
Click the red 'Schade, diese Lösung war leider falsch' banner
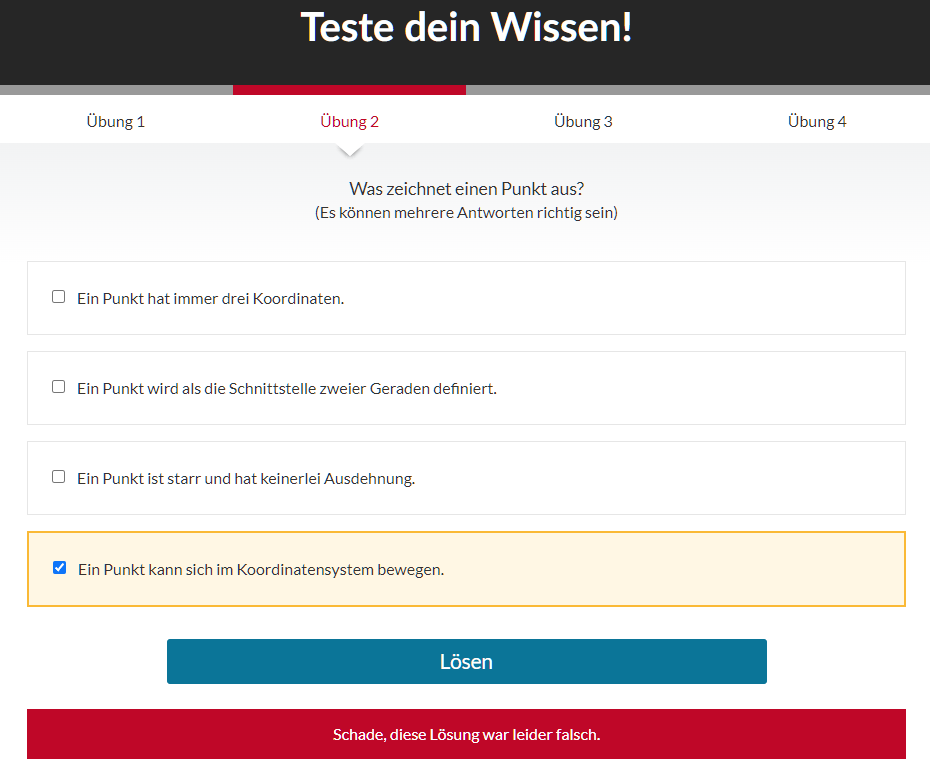point(466,734)
